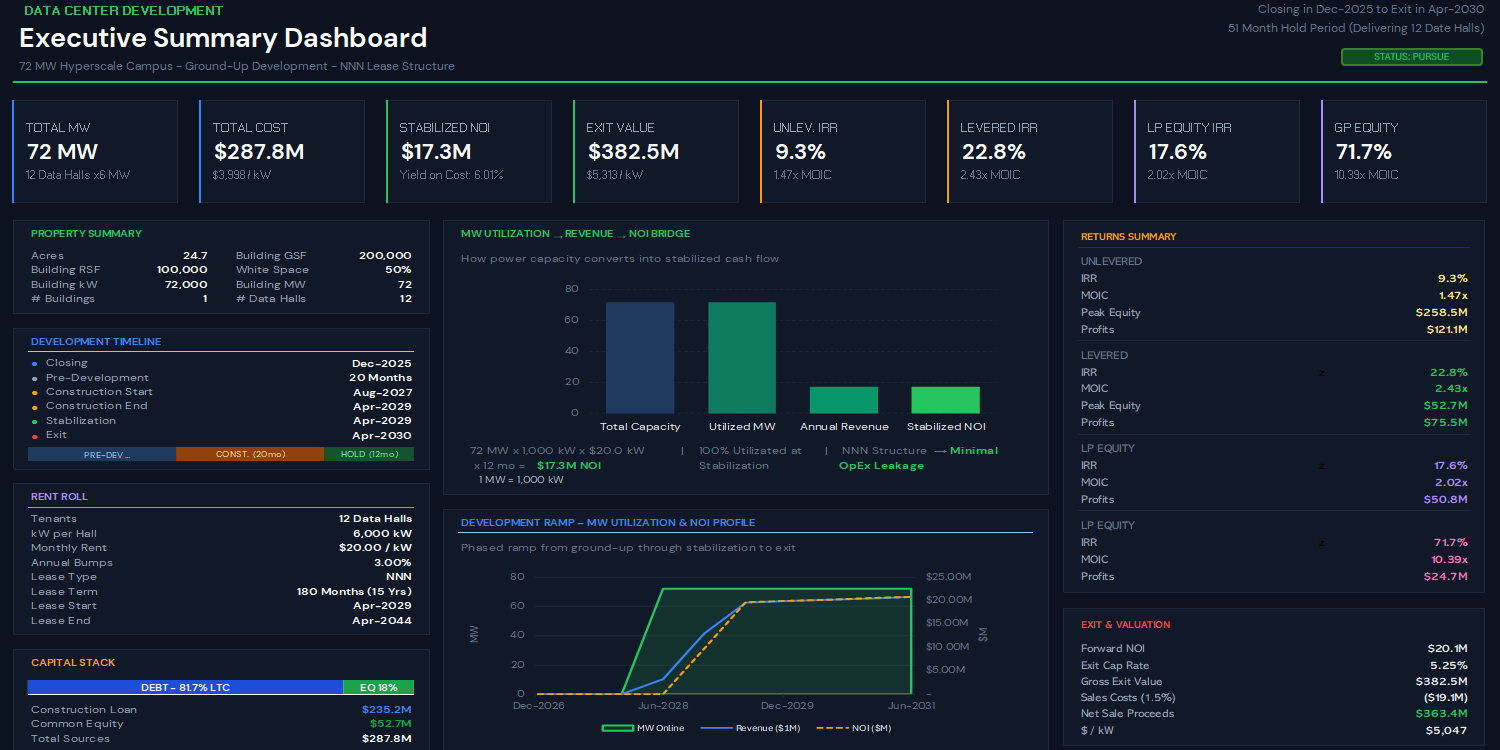Select the Exit Cap Rate 5.25% value

(1449, 665)
